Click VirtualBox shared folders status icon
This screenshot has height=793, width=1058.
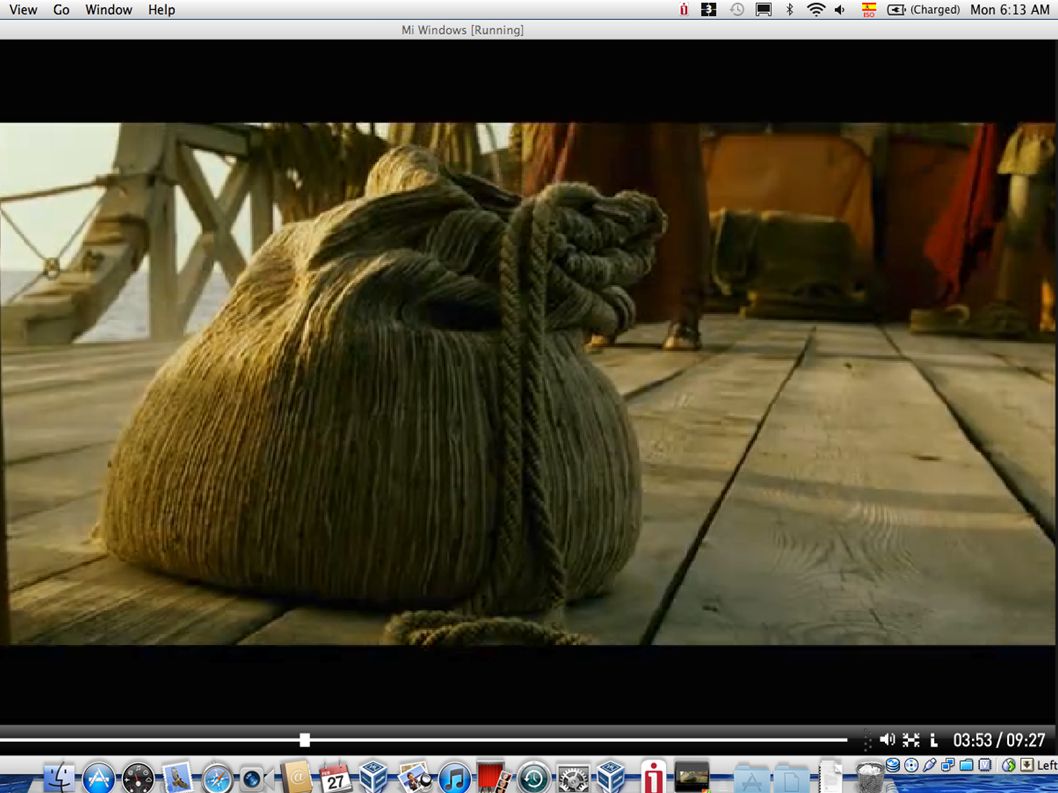coord(966,765)
